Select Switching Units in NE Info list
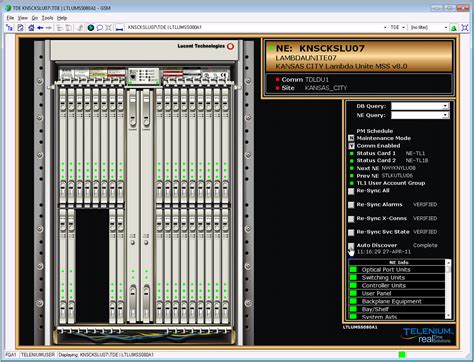Viewport: 474px width, 362px height. 383,277
